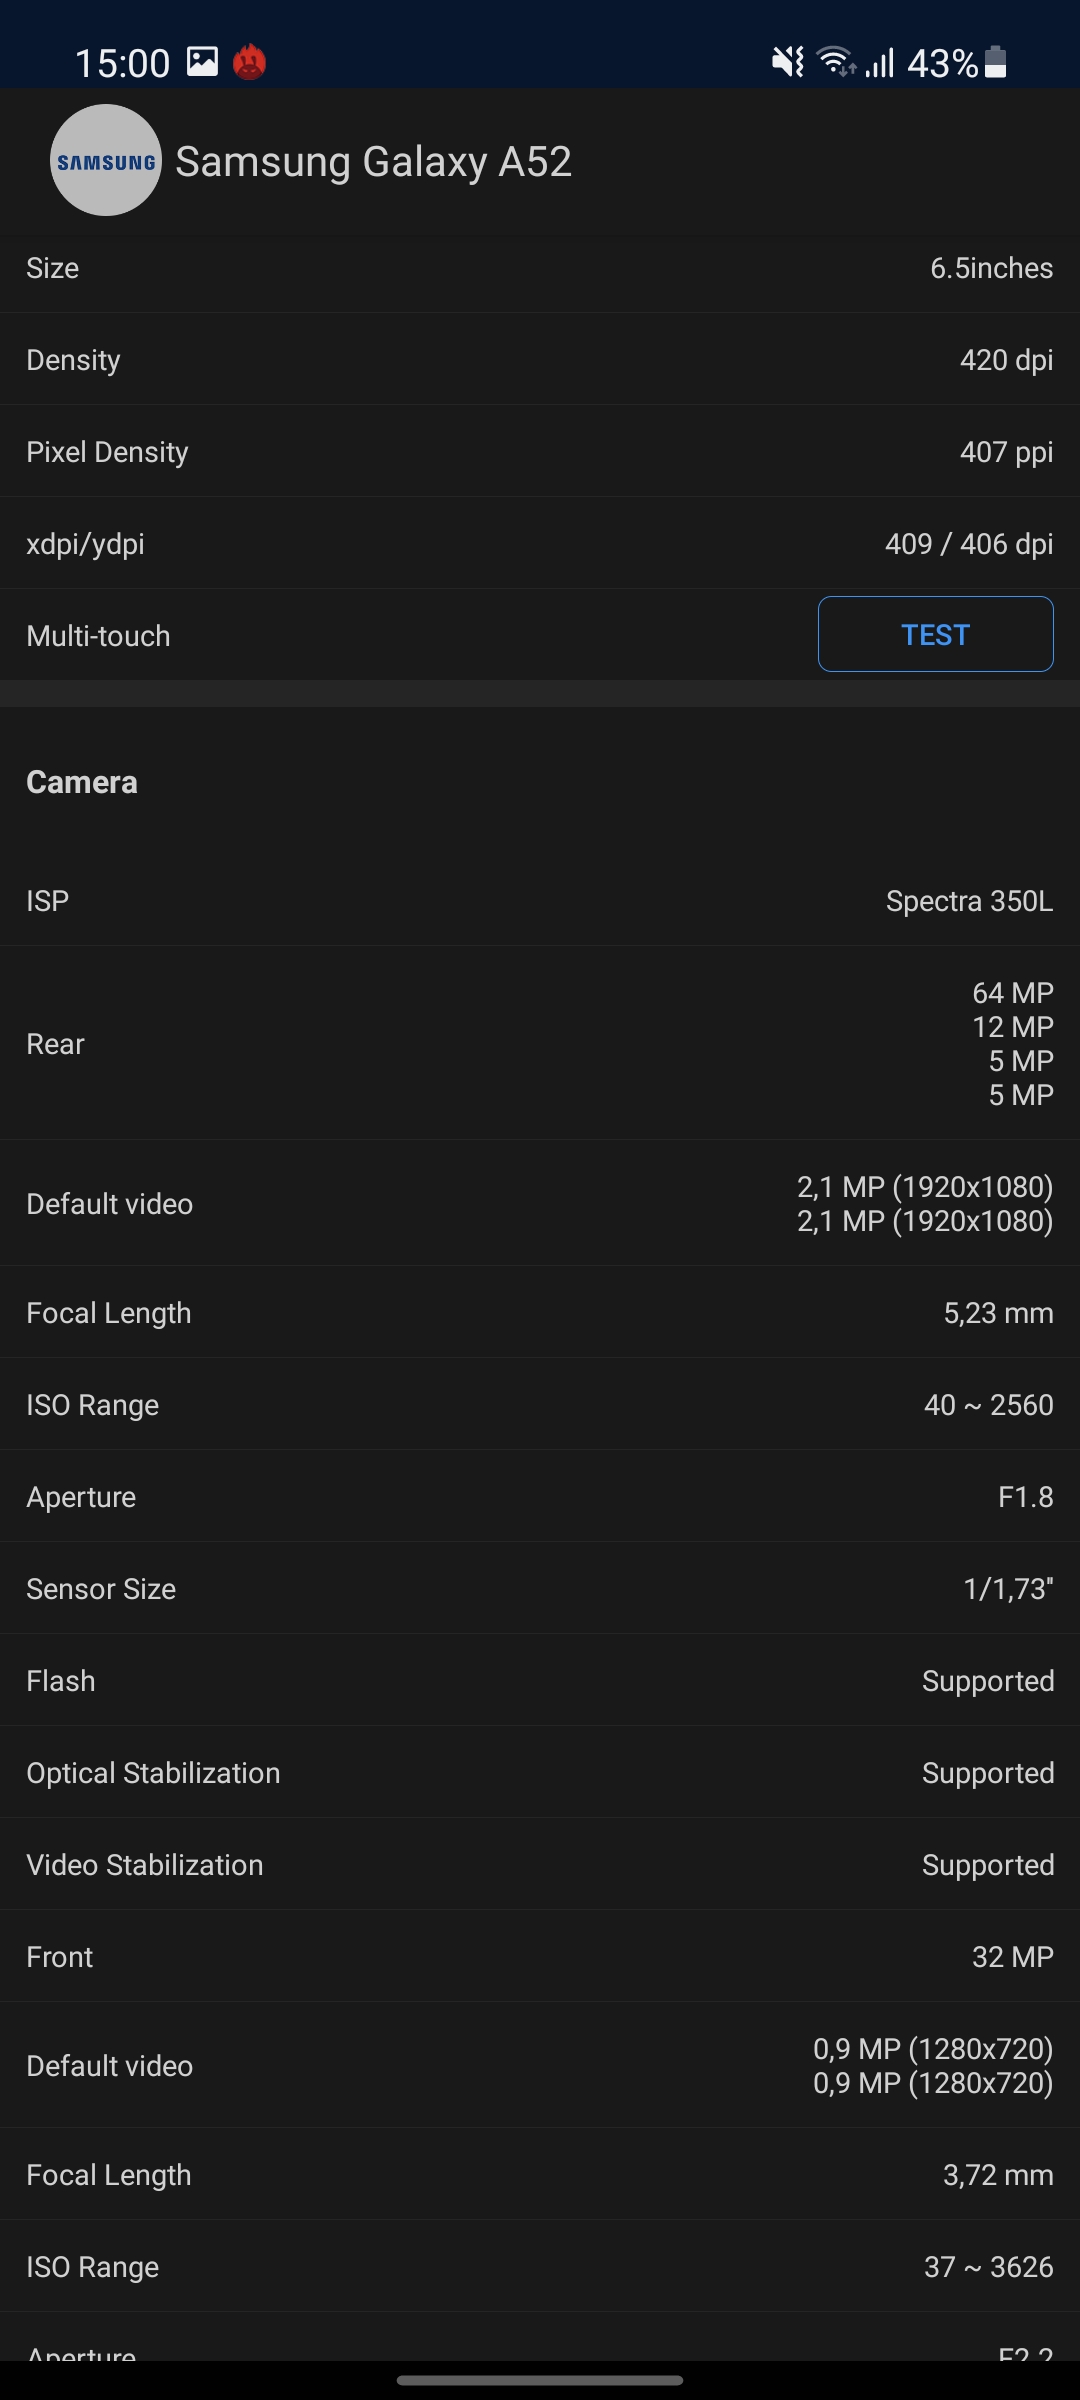Image resolution: width=1080 pixels, height=2400 pixels.
Task: Tap the Pixel Density row
Action: (540, 452)
